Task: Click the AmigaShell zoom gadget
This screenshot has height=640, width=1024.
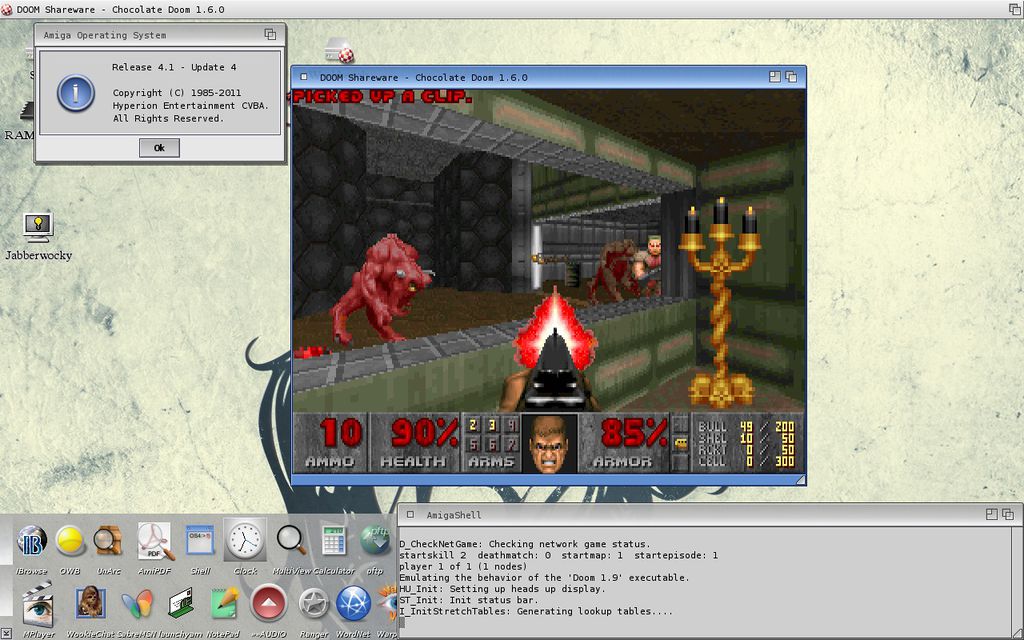Action: click(991, 515)
